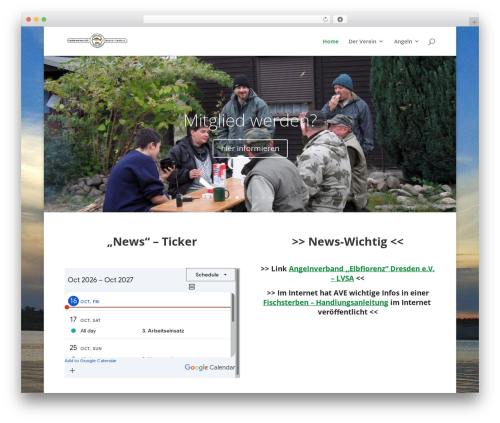Go to the Home menu item
The image size is (500, 423).
point(330,42)
